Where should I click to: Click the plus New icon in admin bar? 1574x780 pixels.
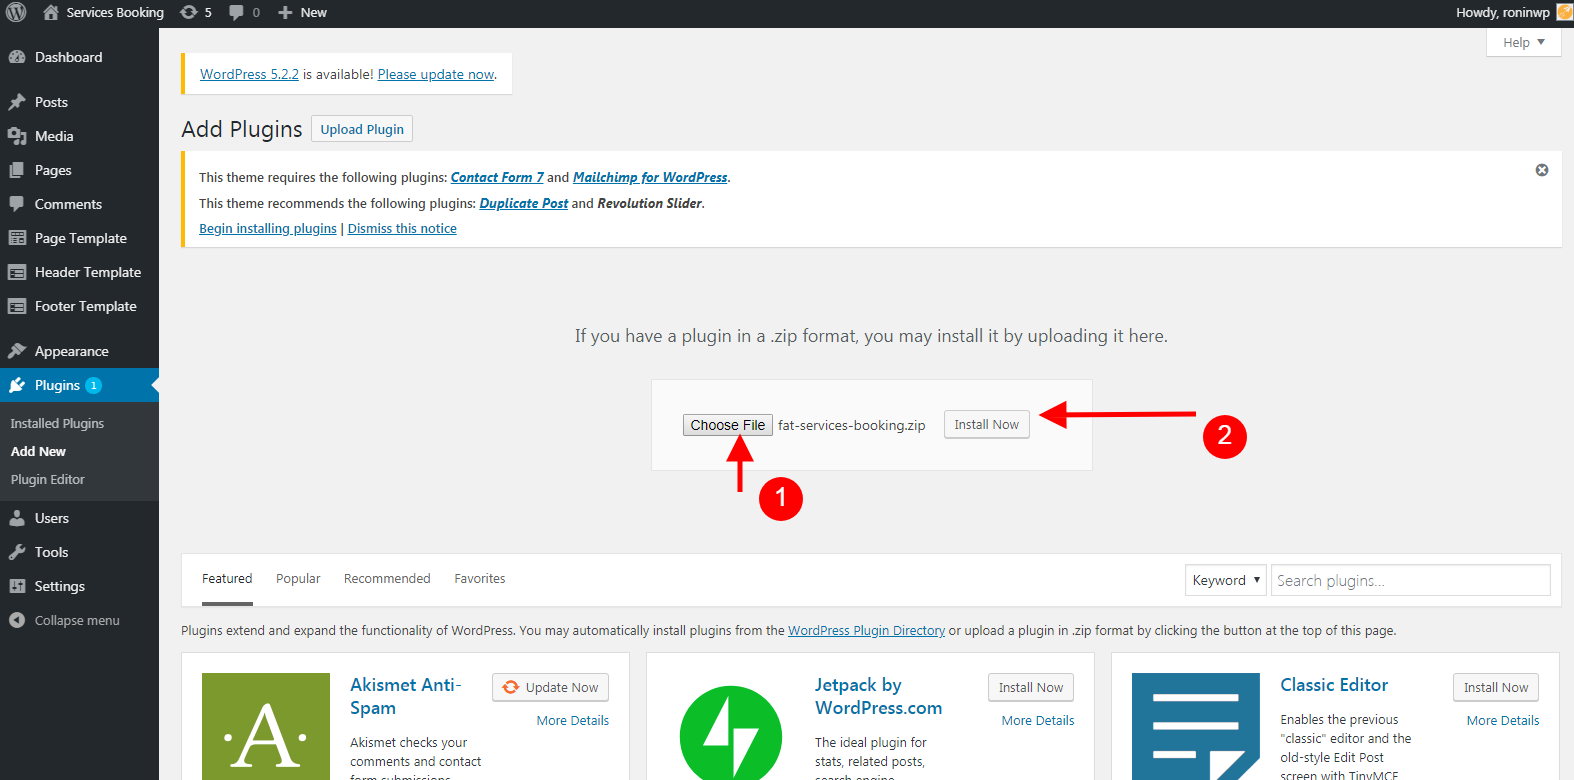pyautogui.click(x=285, y=12)
